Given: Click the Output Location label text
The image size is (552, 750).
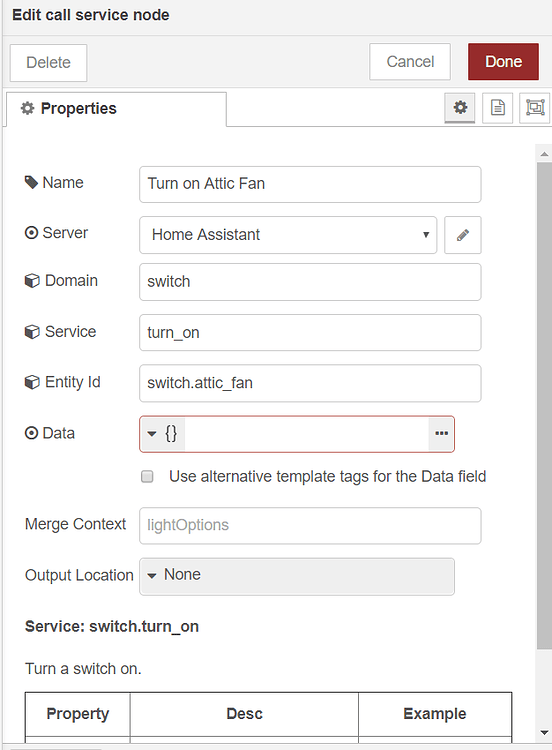Looking at the screenshot, I should [x=79, y=575].
